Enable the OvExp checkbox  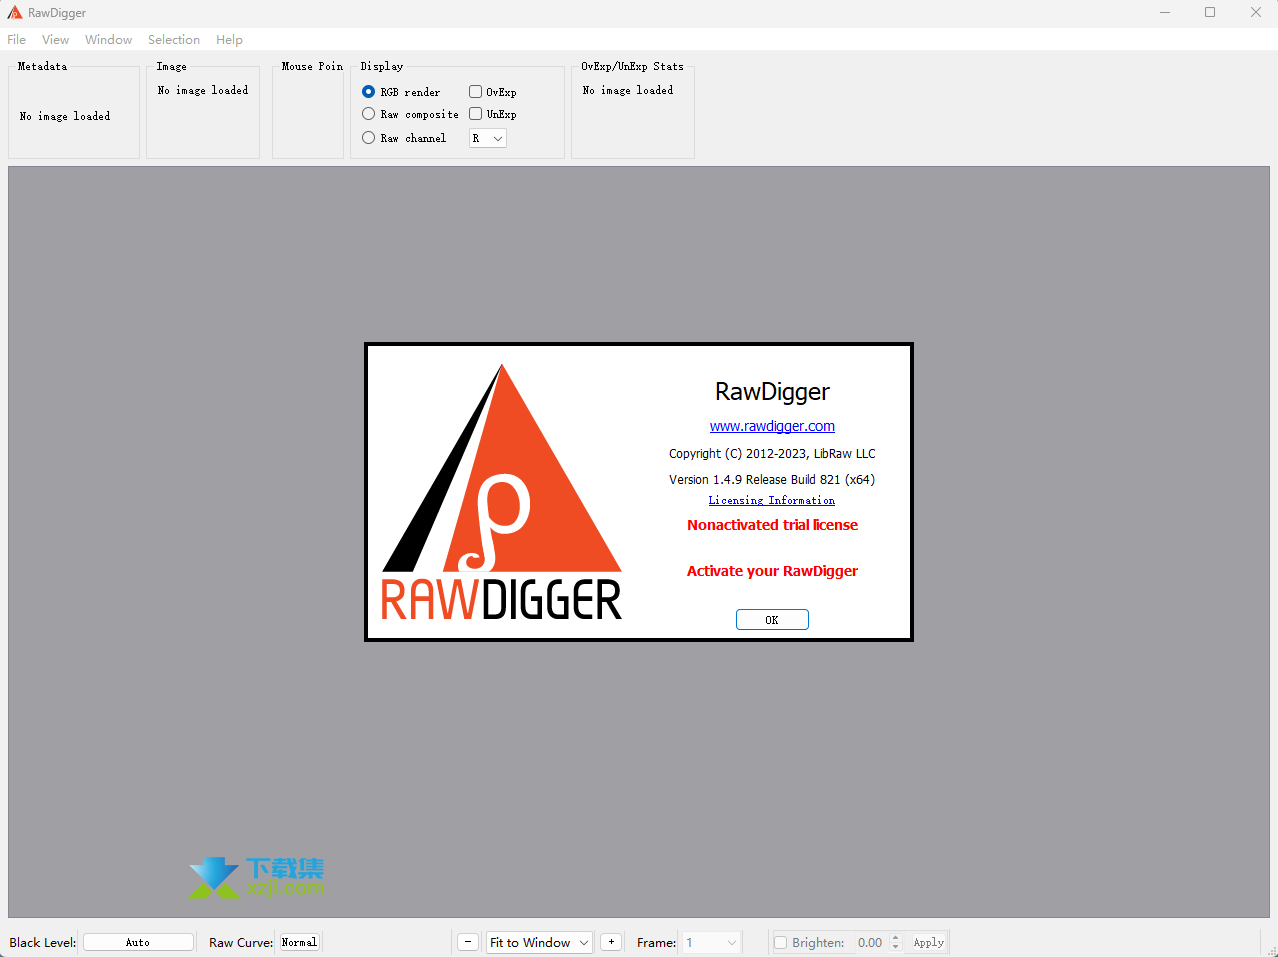click(476, 91)
